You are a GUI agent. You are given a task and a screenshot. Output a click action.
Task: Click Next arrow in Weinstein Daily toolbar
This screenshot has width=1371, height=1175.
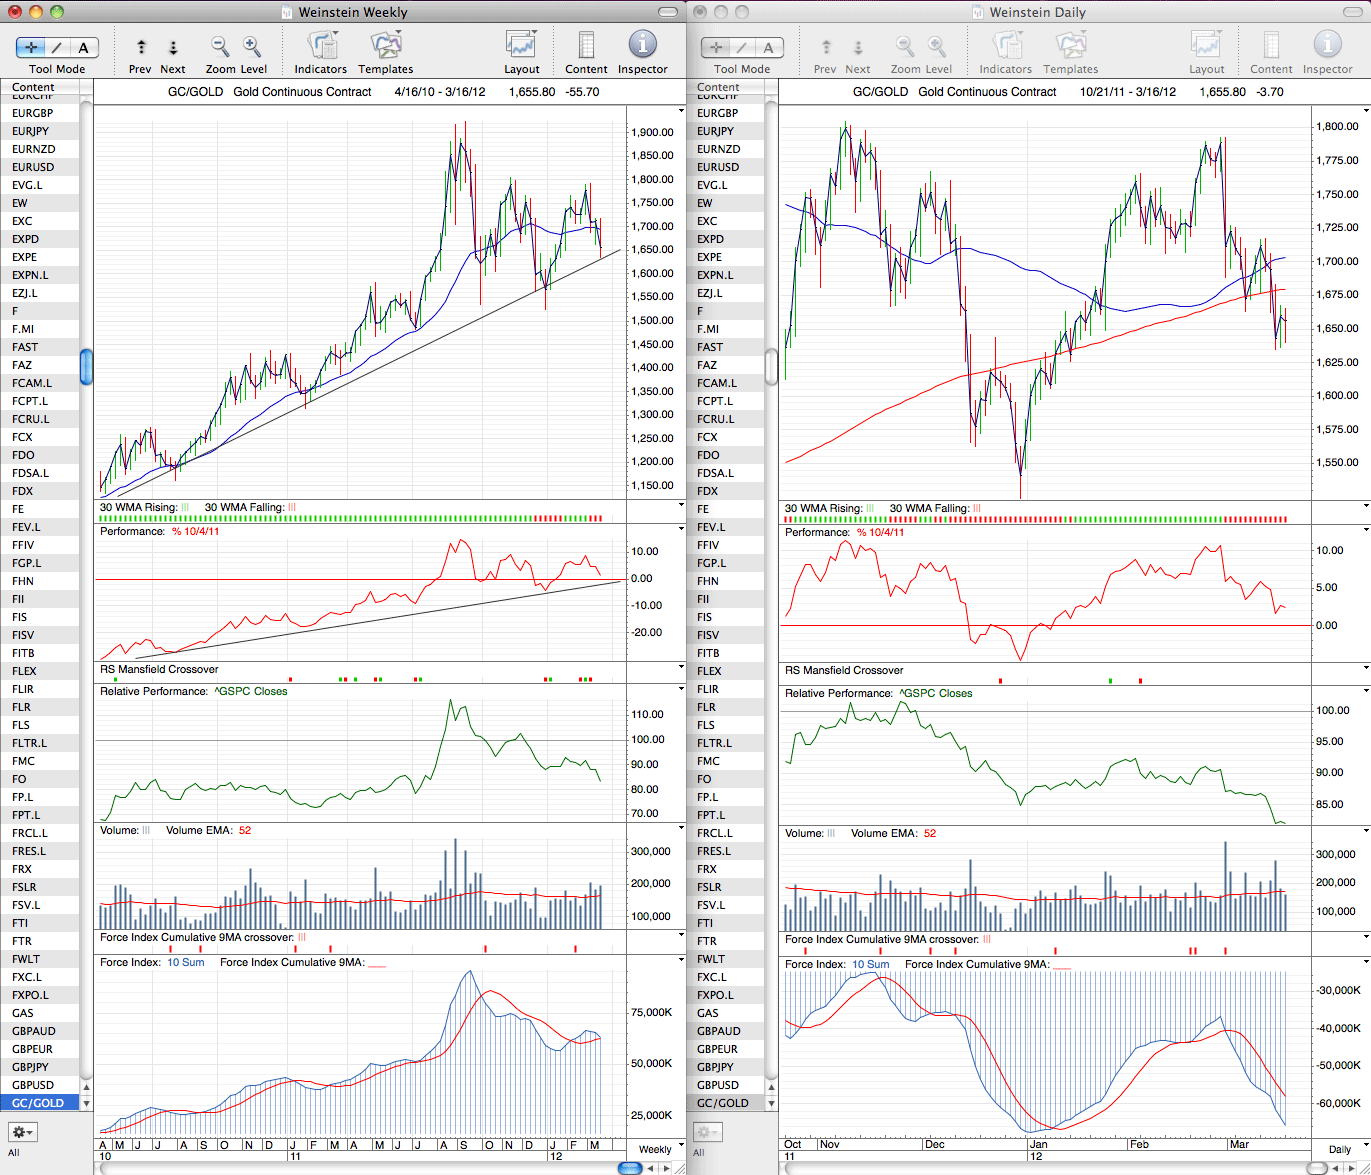point(857,47)
